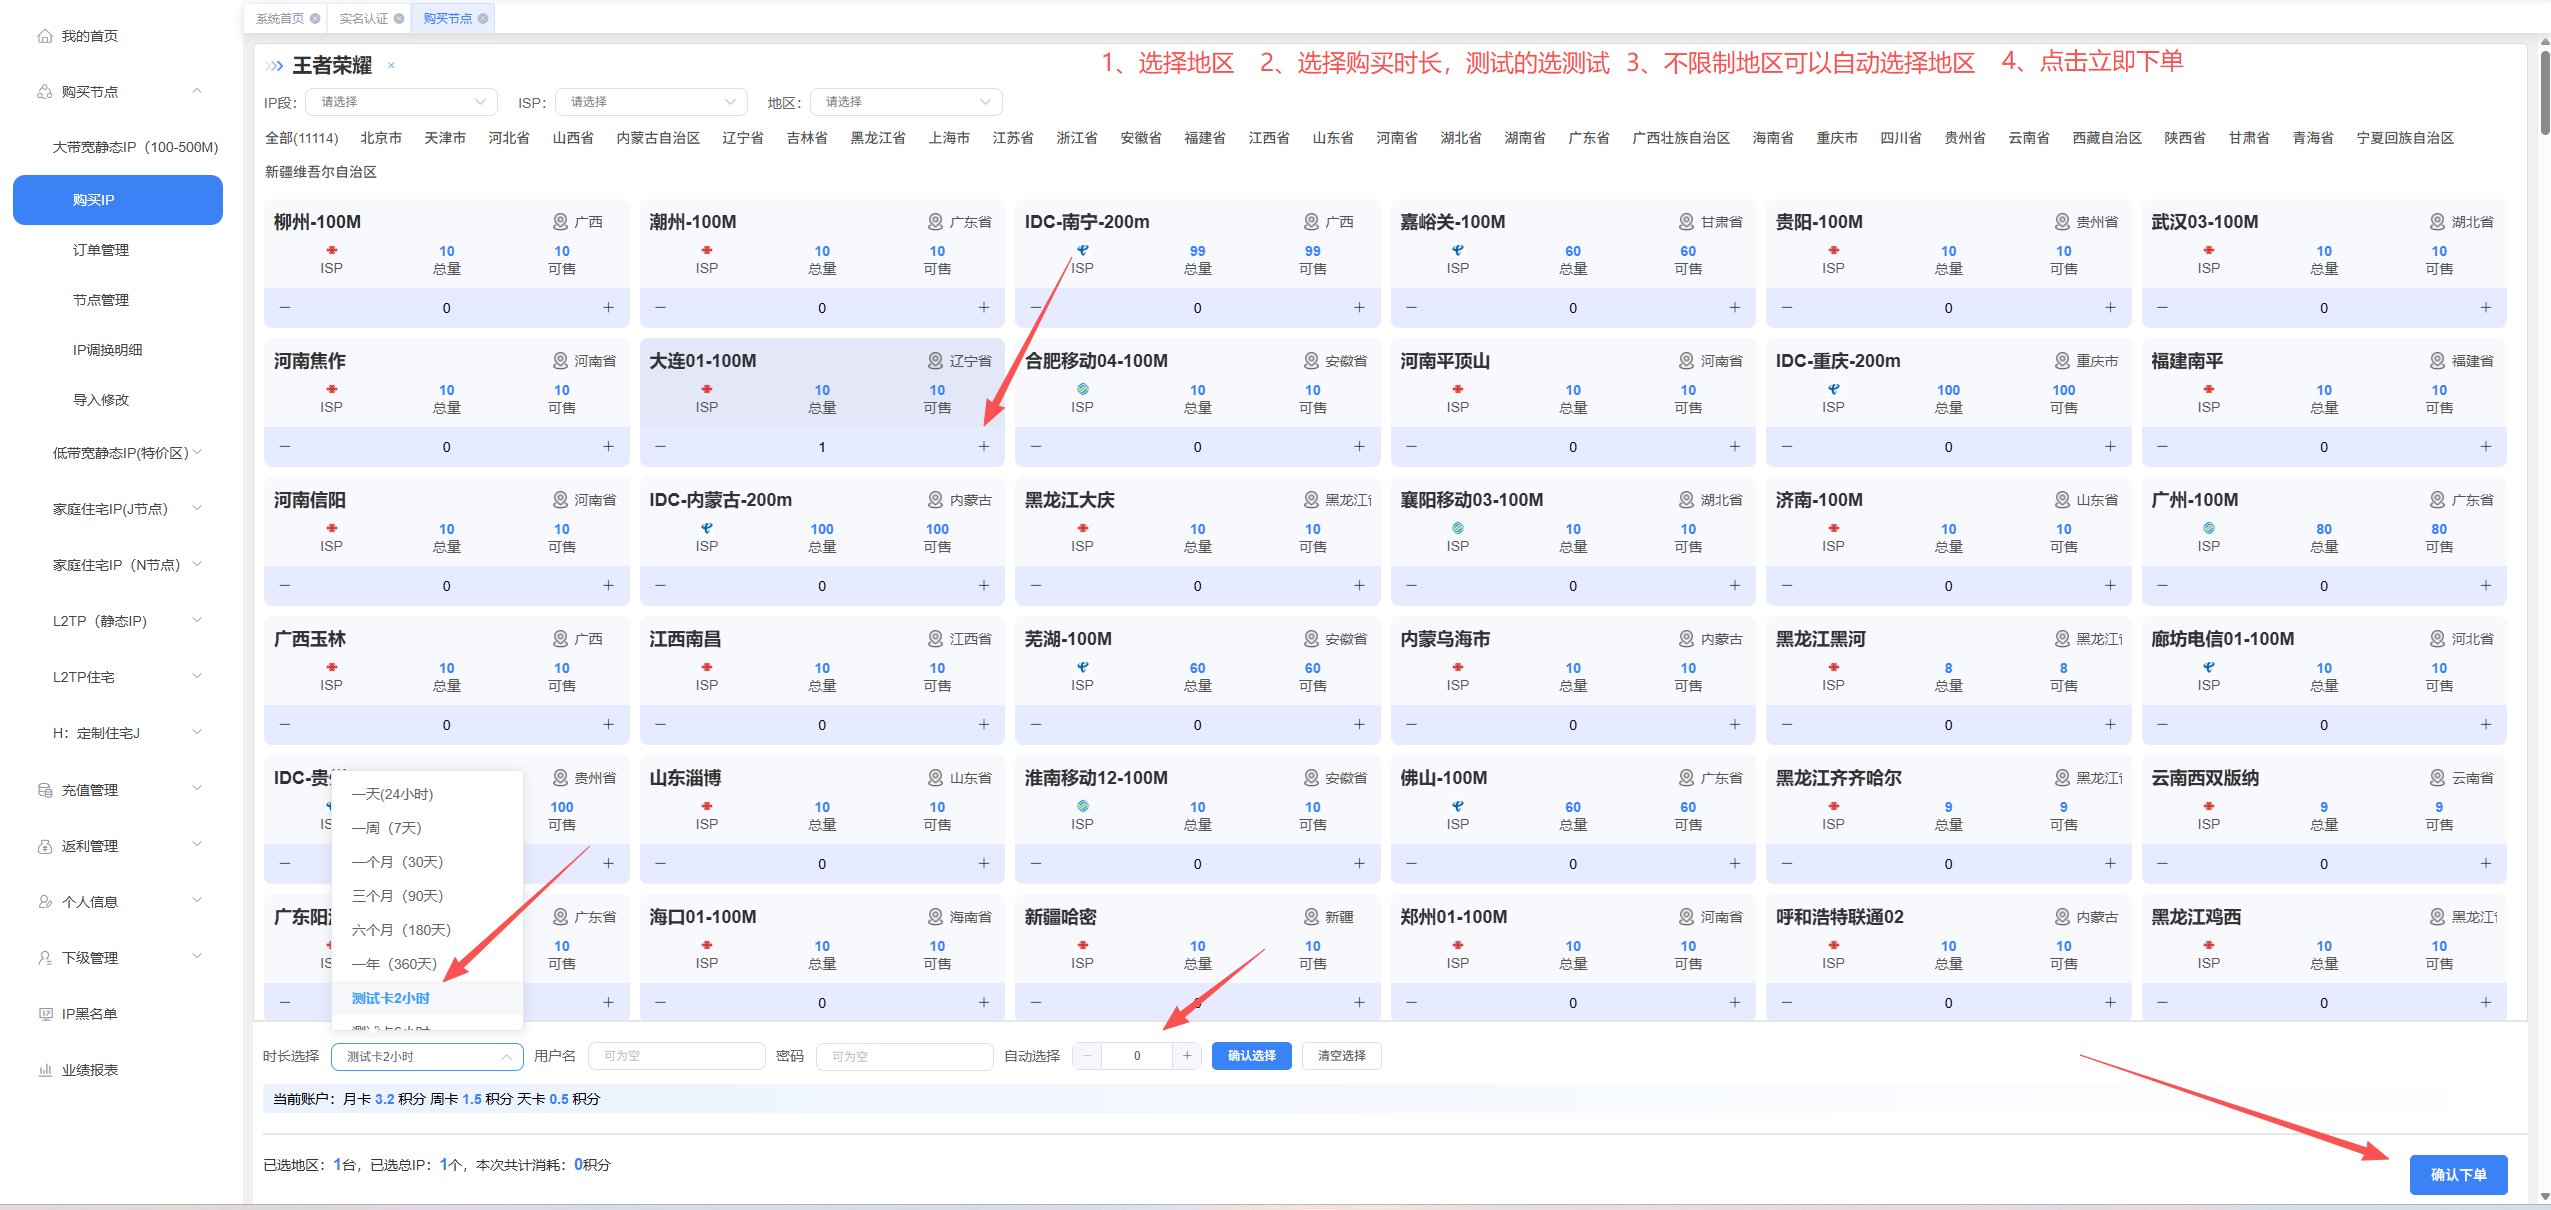Increase quantity plus on 黑龙江鸡西 card

pyautogui.click(x=2486, y=1003)
